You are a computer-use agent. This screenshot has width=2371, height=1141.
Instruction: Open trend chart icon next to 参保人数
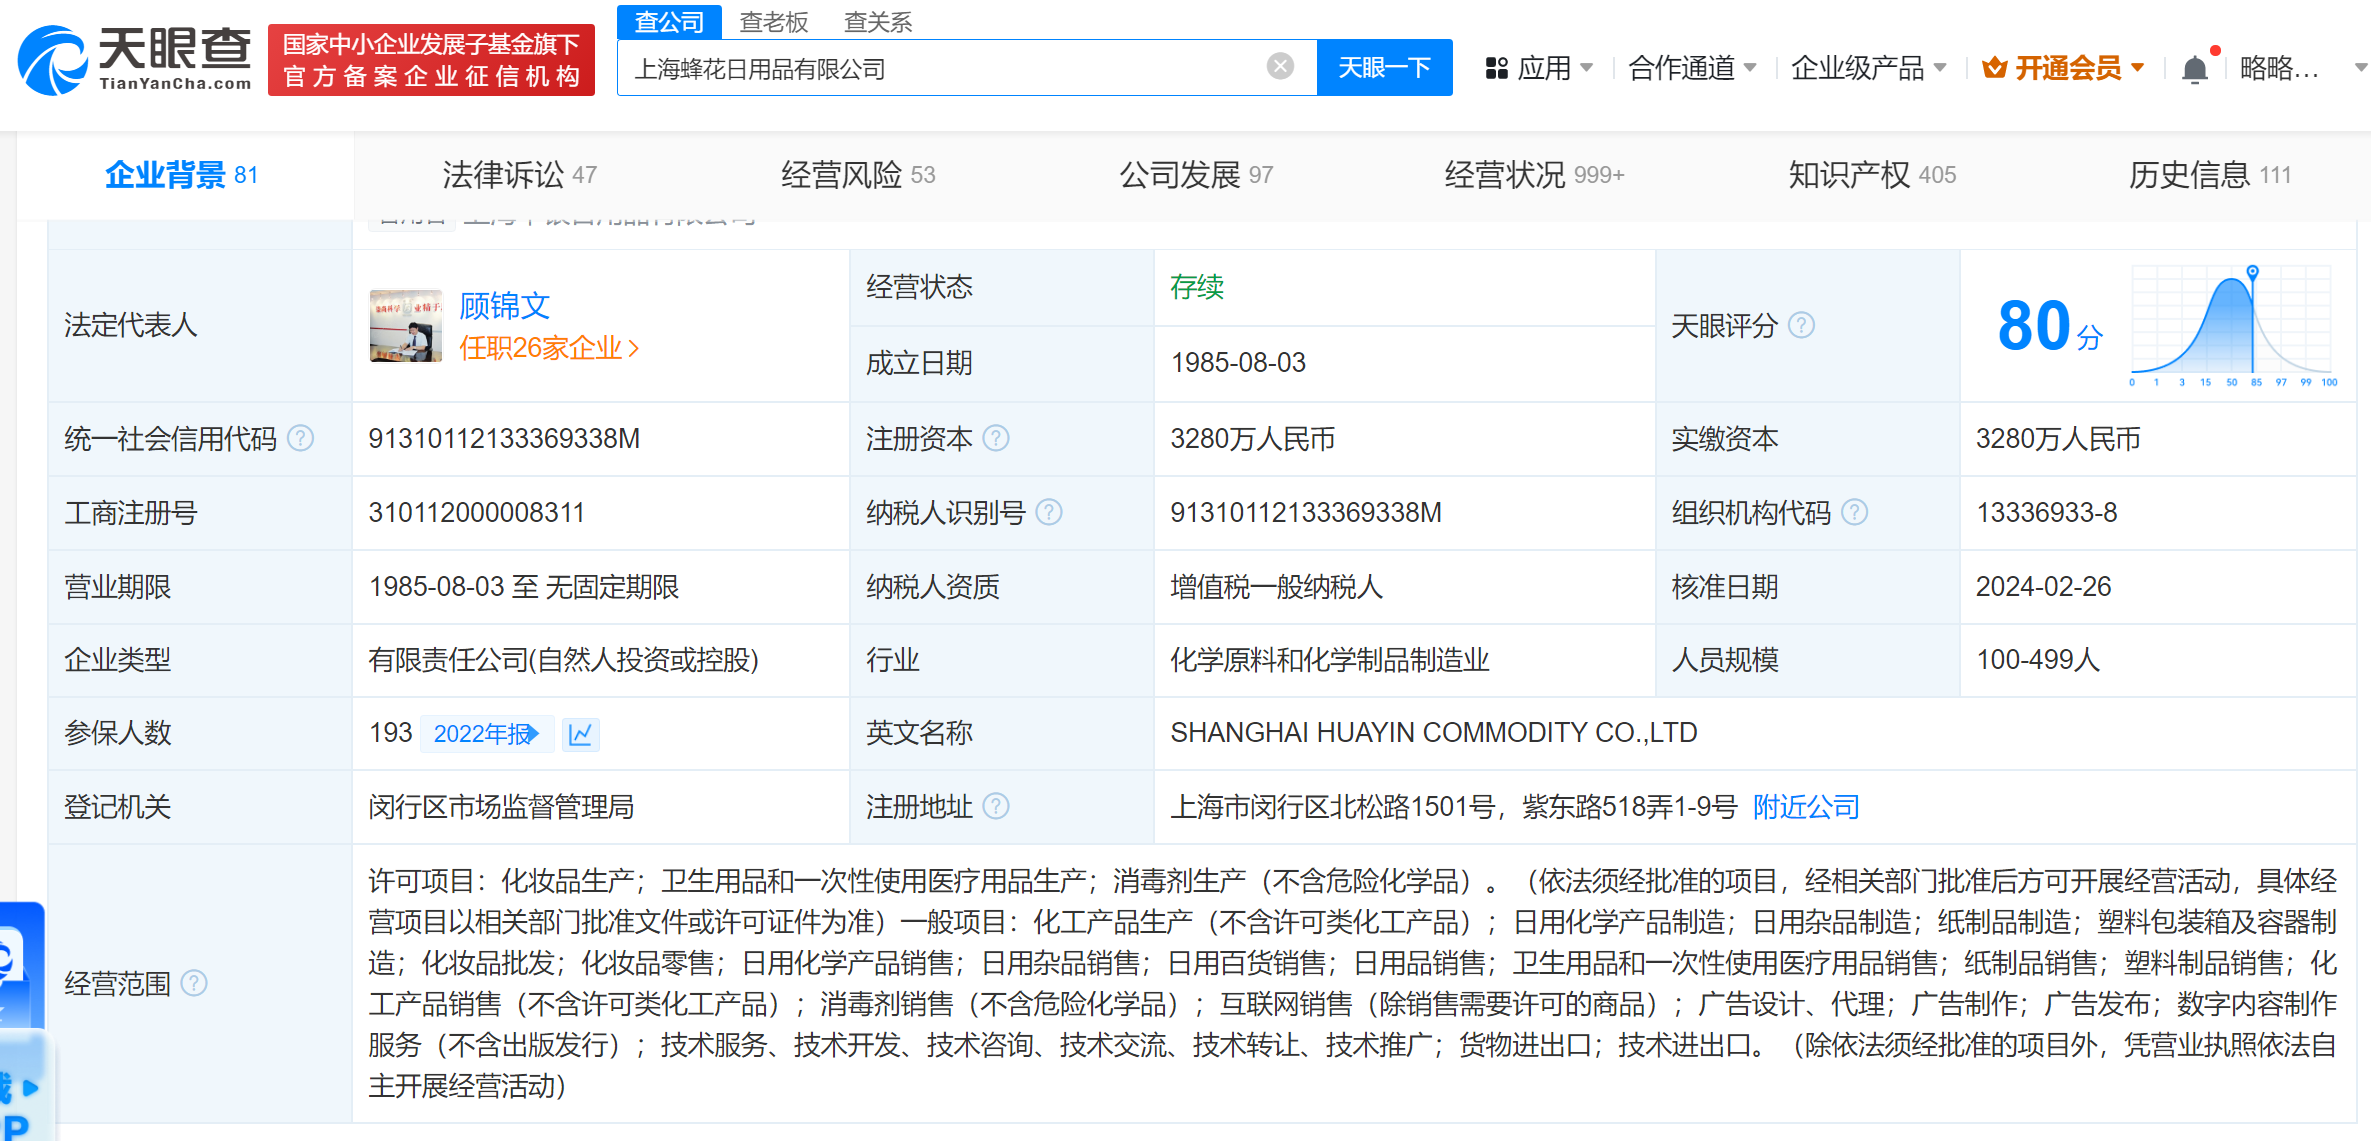point(580,734)
